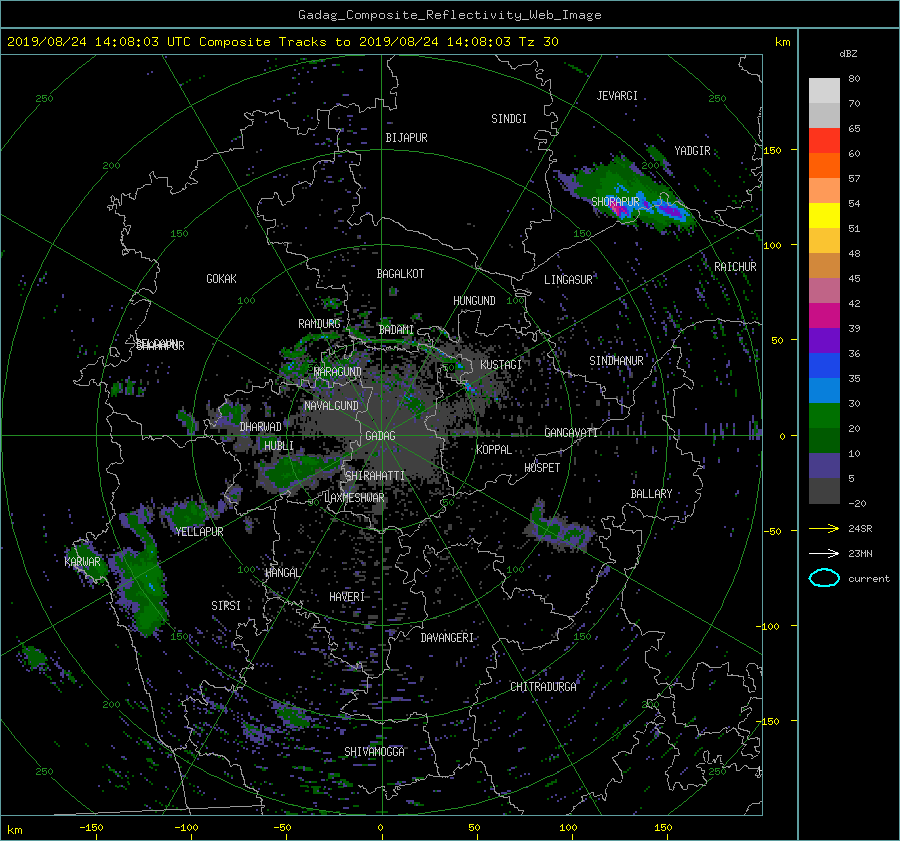The width and height of the screenshot is (900, 841).
Task: Click the HUBLI city label
Action: pos(279,446)
